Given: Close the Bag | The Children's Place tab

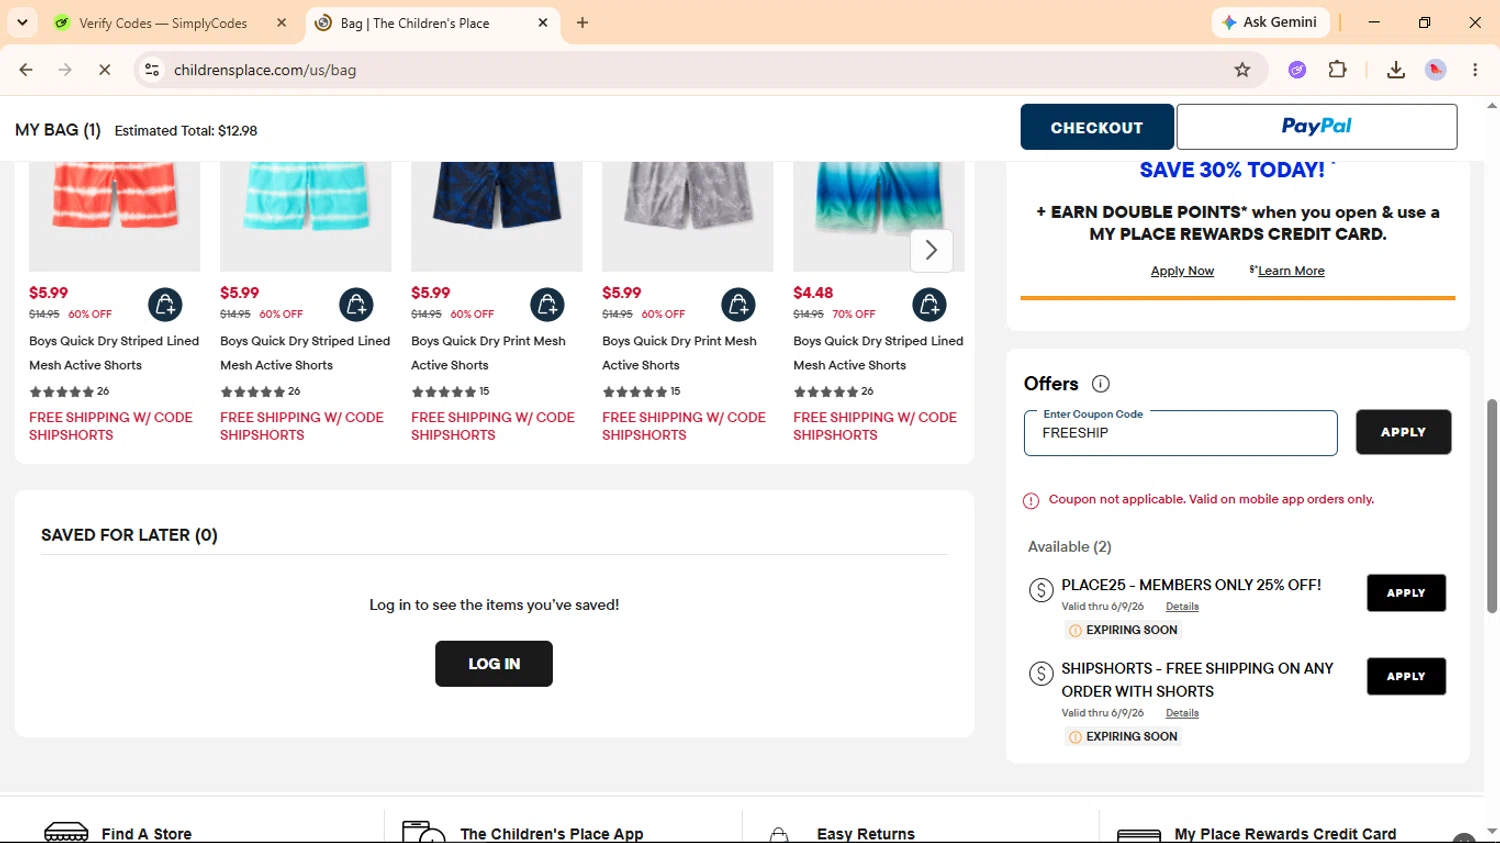Looking at the screenshot, I should pos(543,23).
